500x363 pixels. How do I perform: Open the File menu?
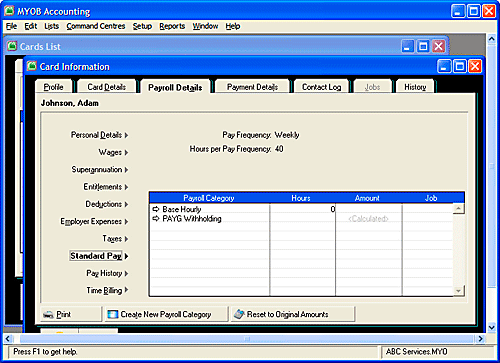pos(11,26)
